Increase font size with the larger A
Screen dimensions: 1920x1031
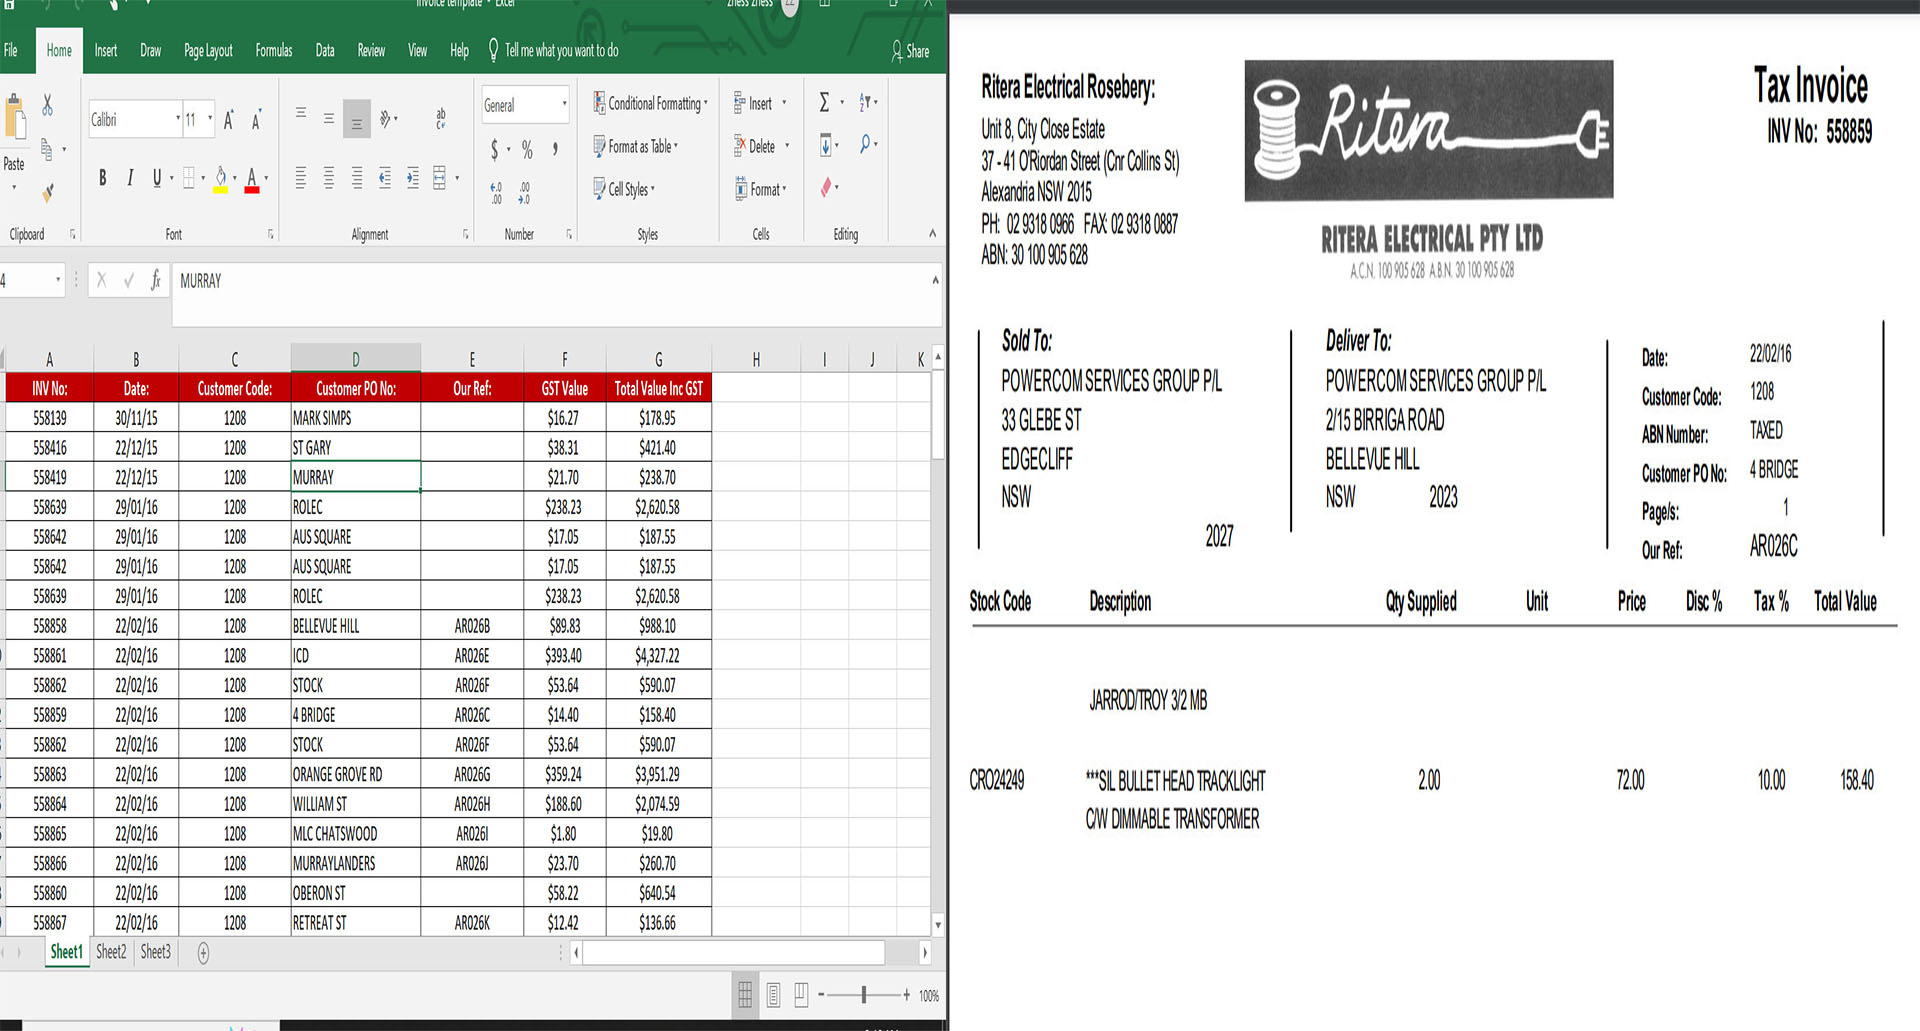click(x=229, y=120)
